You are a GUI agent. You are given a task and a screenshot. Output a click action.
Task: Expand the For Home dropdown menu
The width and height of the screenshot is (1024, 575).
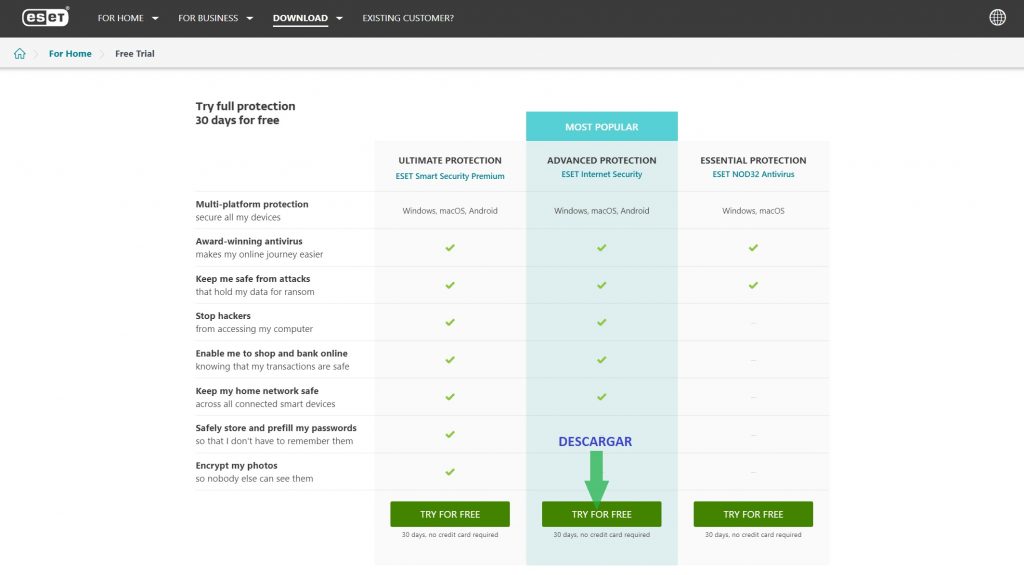(x=127, y=18)
